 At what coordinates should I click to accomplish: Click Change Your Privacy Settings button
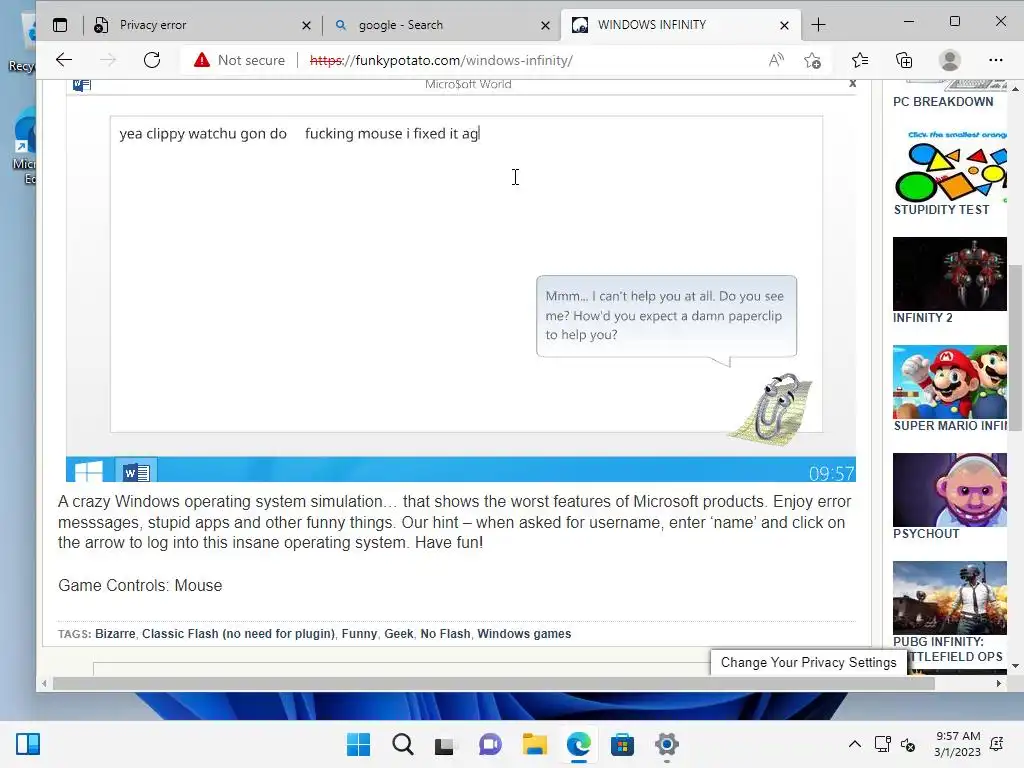[808, 662]
